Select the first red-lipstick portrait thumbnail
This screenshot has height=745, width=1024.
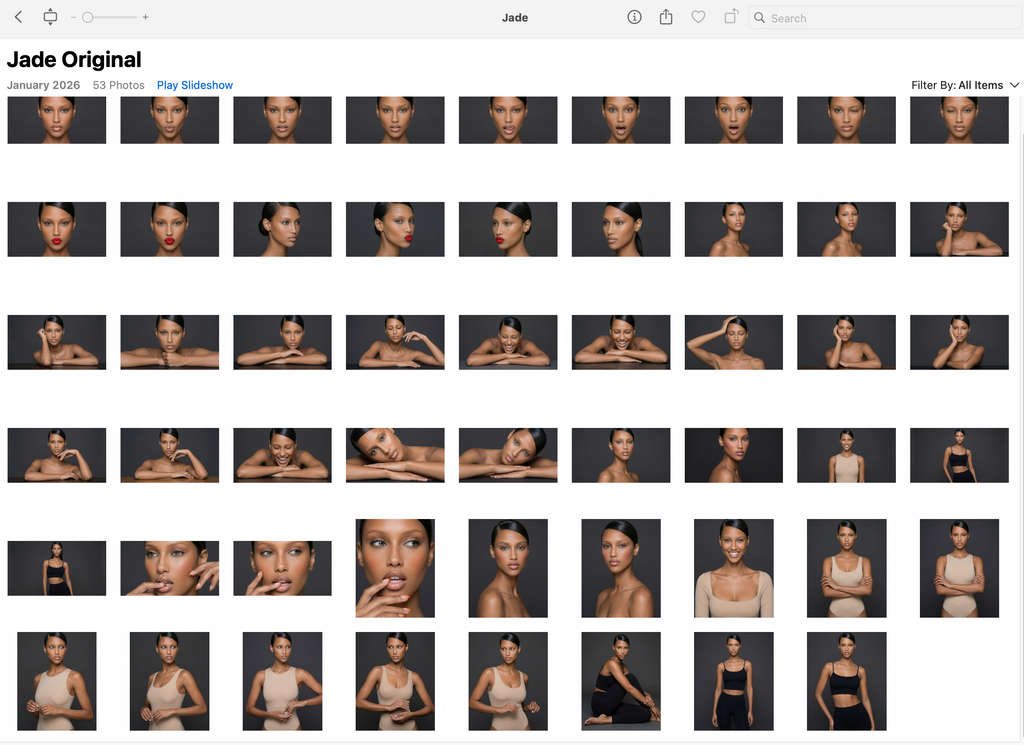point(56,229)
